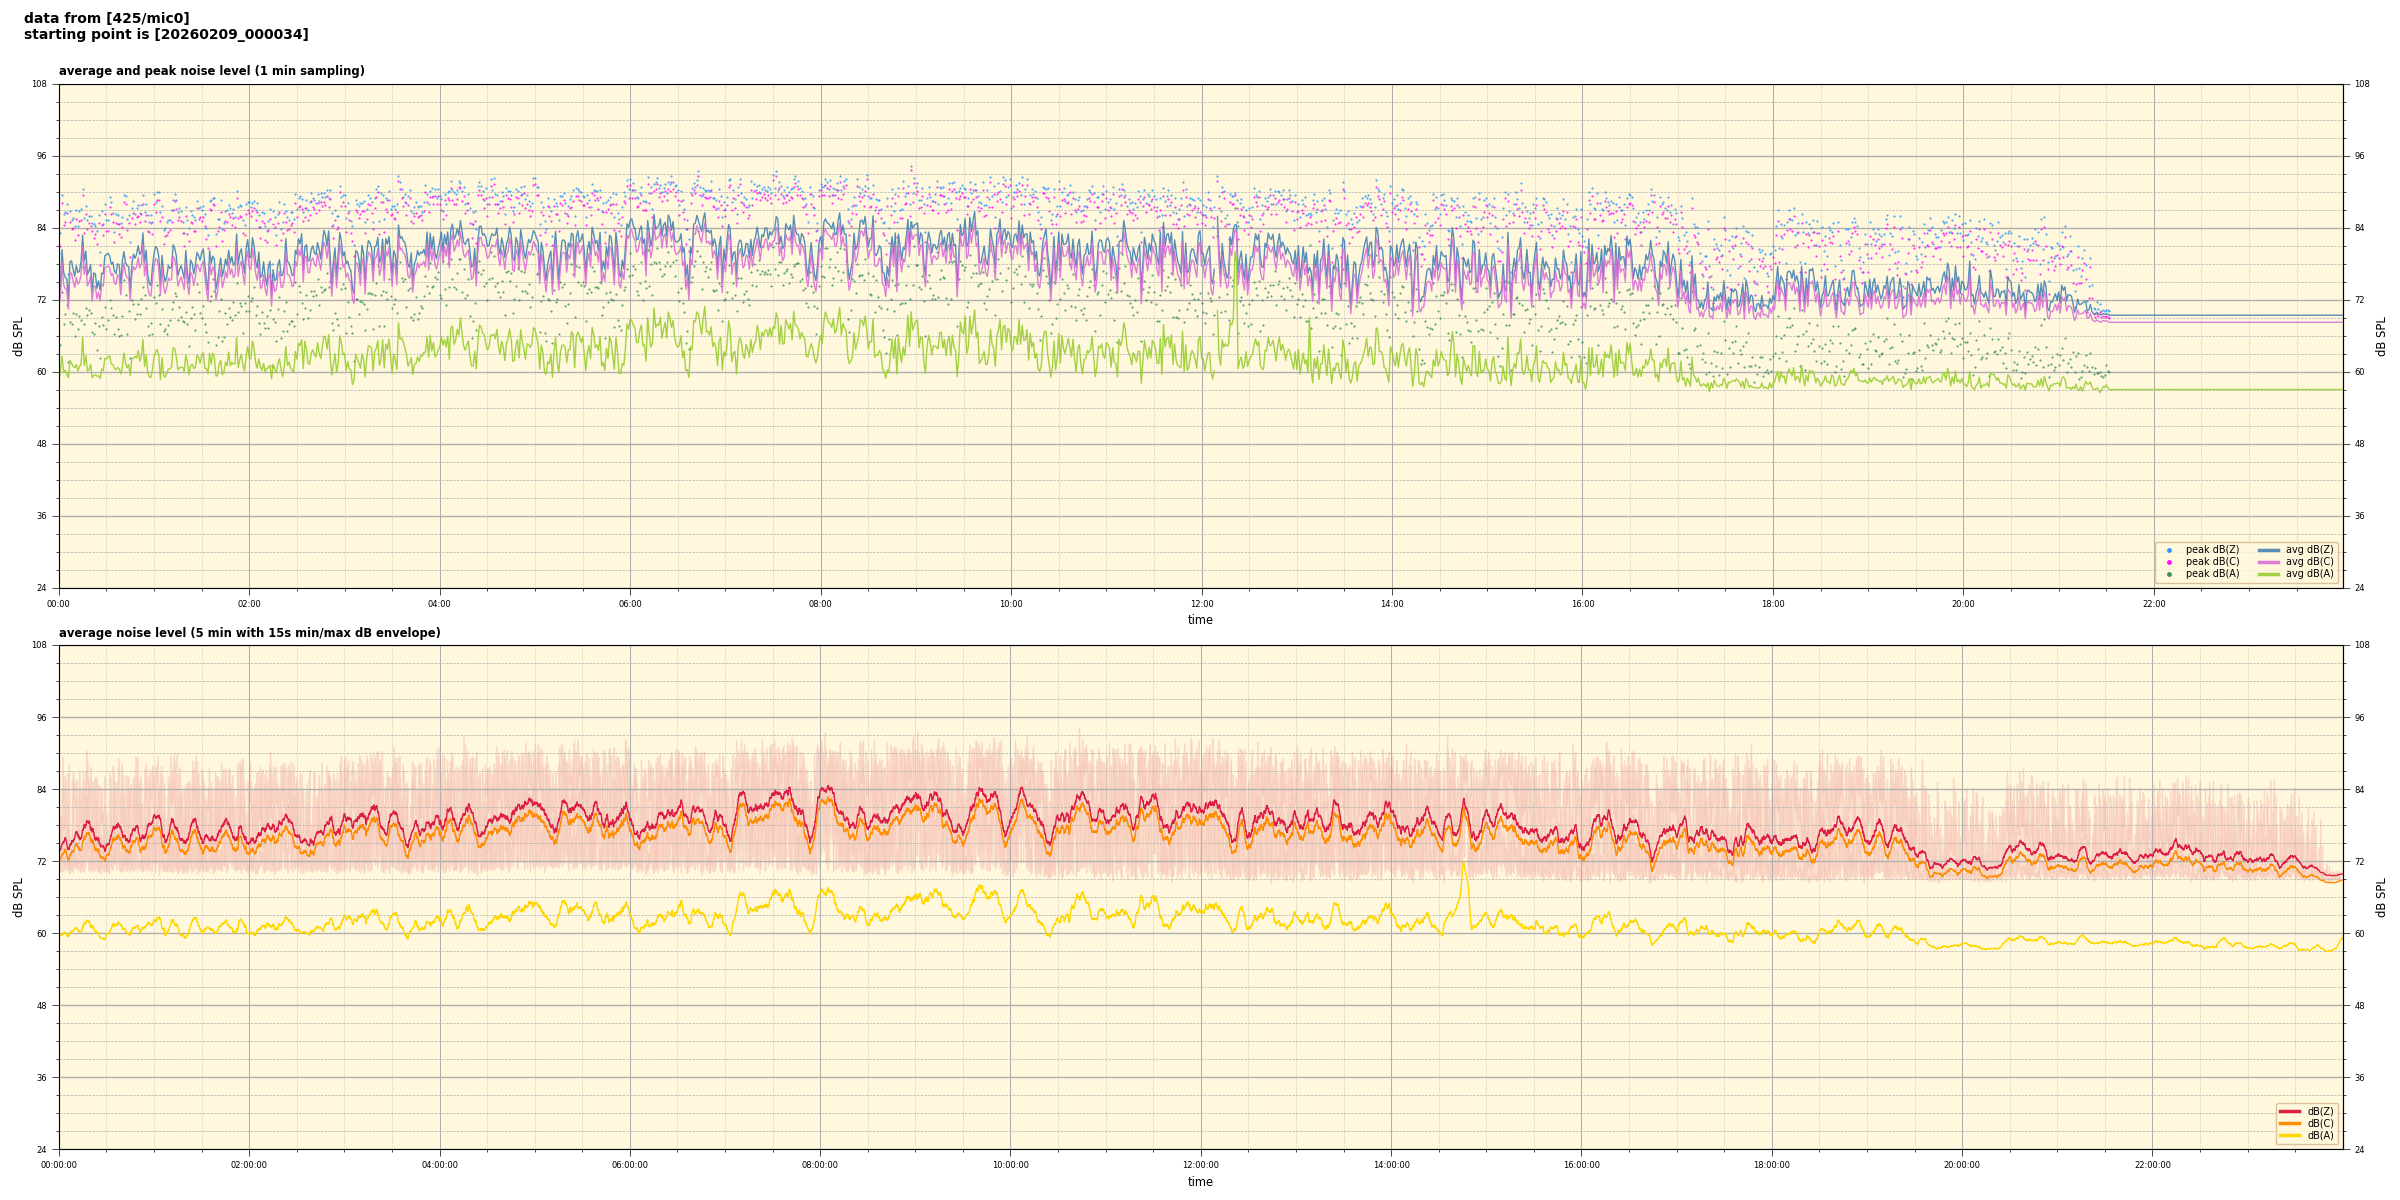Click the 22:00 tick label on upper chart
This screenshot has width=2400, height=1200.
point(2153,604)
